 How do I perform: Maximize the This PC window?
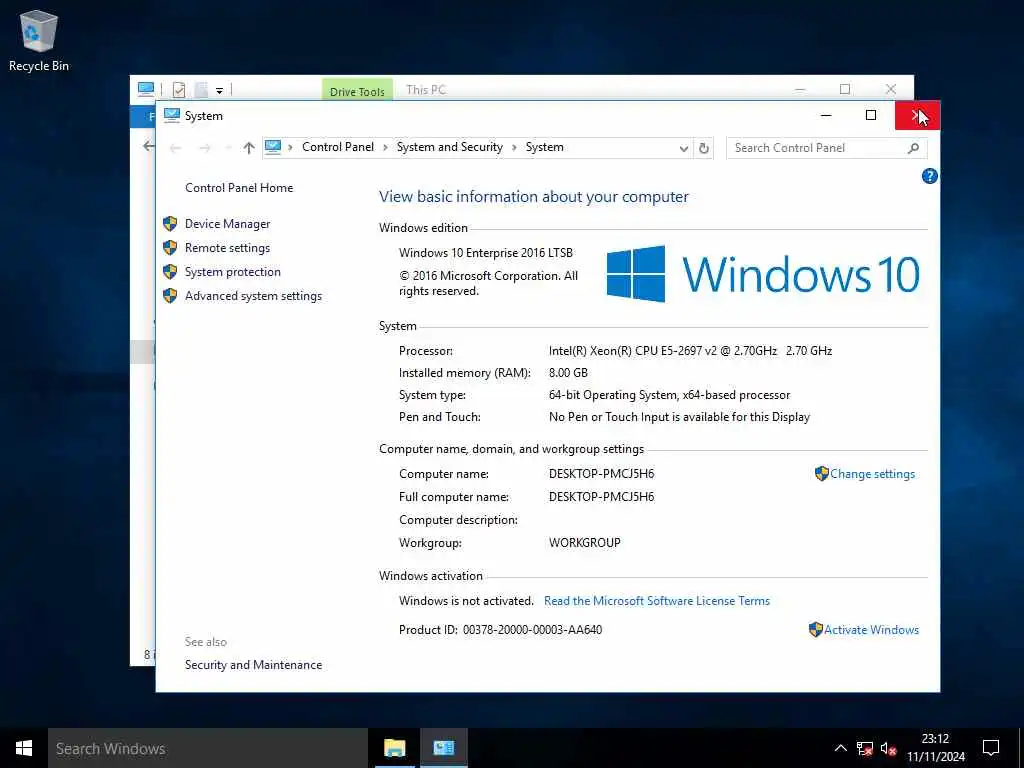pos(845,89)
